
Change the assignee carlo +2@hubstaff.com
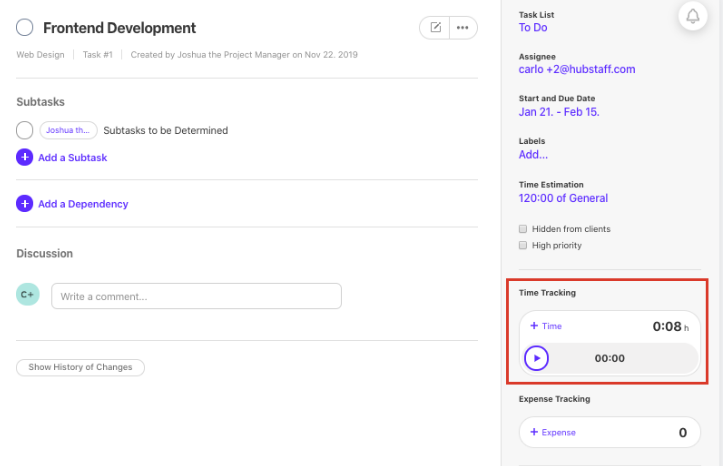[x=576, y=70]
